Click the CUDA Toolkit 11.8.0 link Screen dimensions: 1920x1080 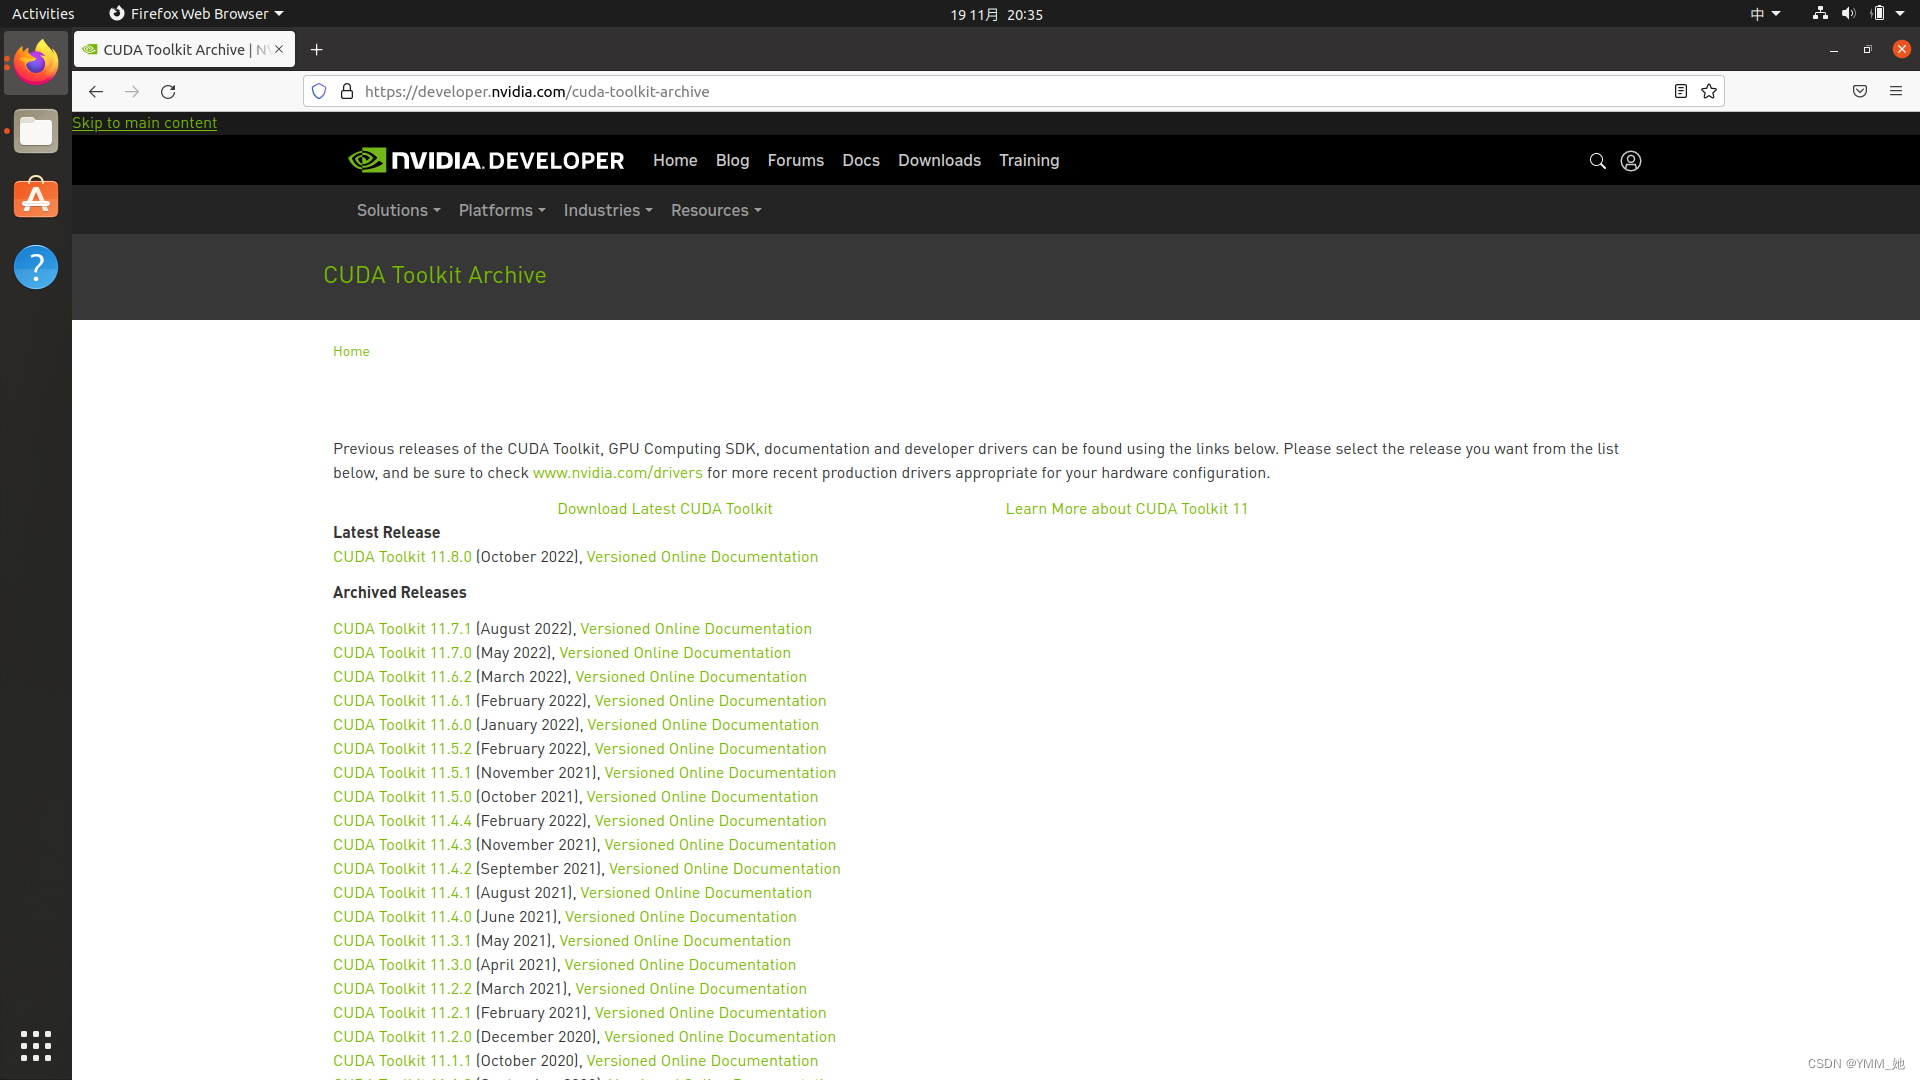pyautogui.click(x=401, y=557)
